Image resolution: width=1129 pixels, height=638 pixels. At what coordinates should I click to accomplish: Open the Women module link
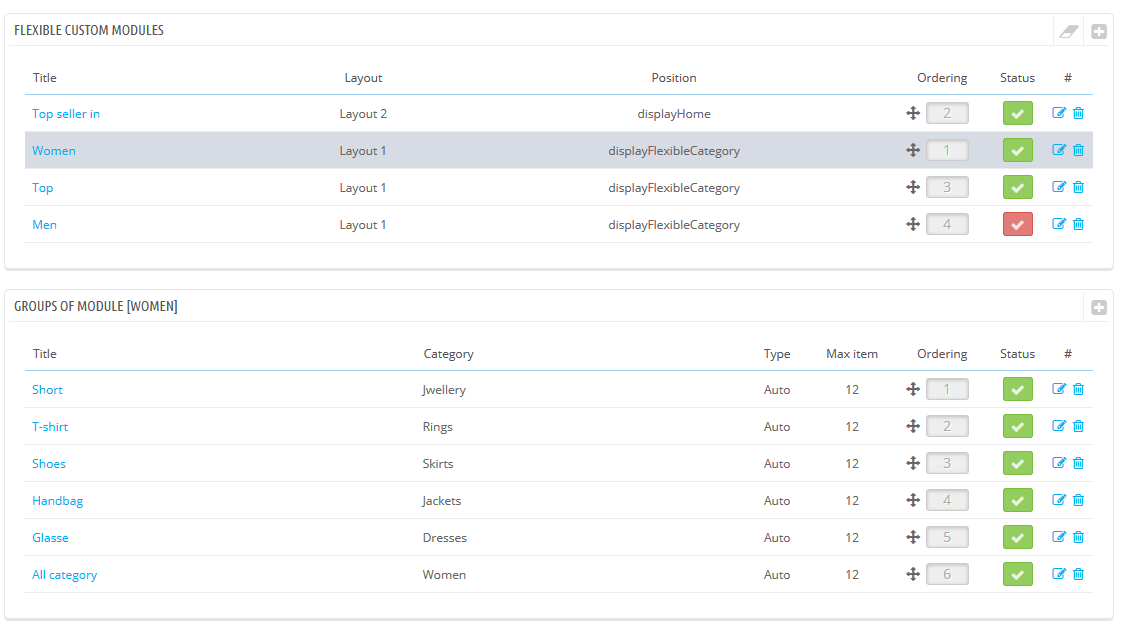[54, 151]
